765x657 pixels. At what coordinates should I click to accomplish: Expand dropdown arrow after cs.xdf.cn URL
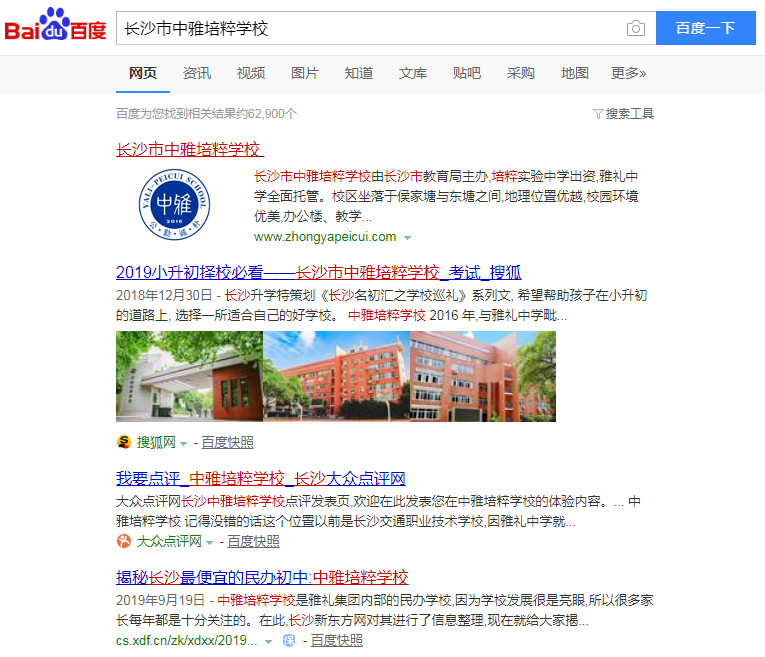pos(269,641)
